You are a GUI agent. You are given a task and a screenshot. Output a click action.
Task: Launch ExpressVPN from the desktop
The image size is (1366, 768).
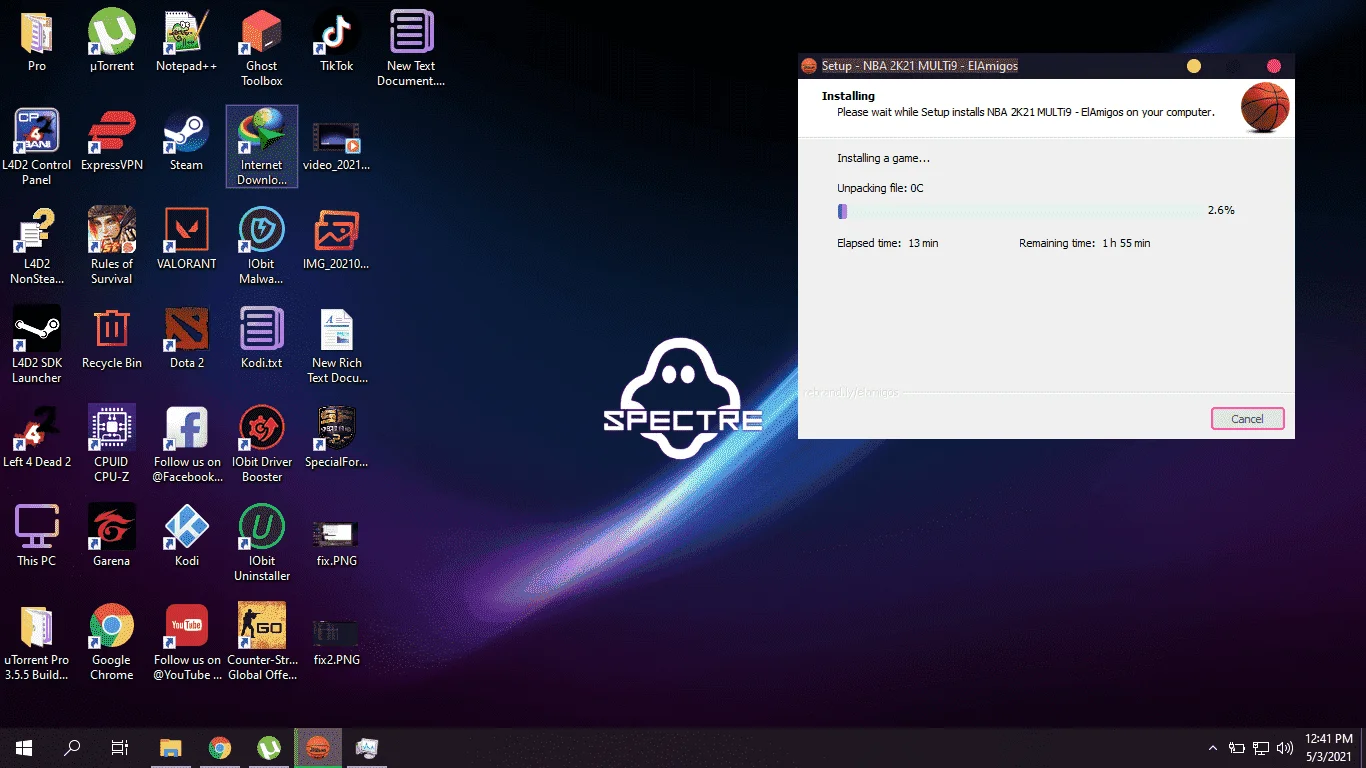112,139
